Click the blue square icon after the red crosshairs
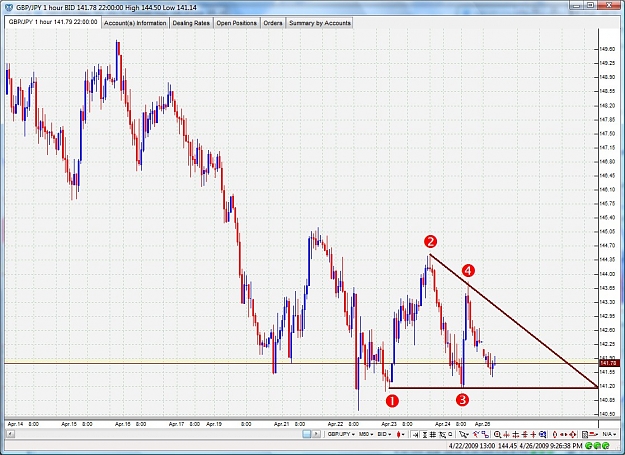The width and height of the screenshot is (625, 455). coord(543,434)
